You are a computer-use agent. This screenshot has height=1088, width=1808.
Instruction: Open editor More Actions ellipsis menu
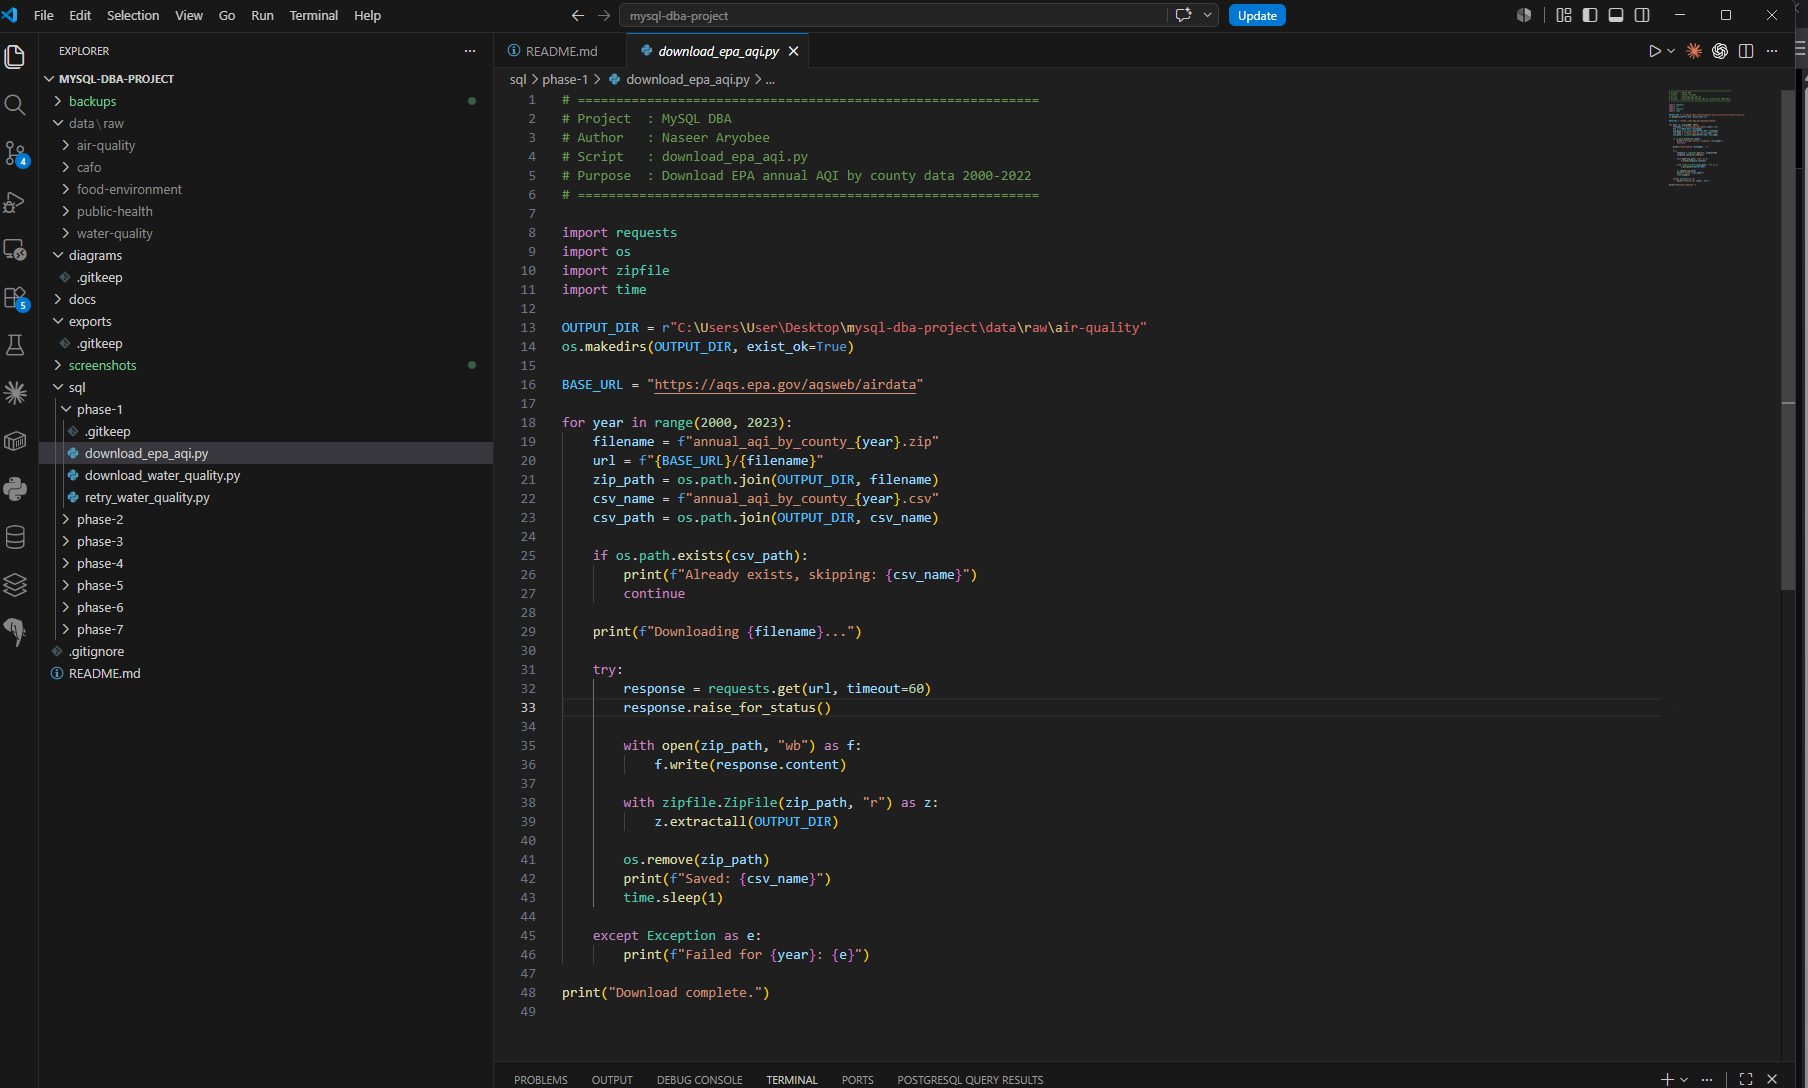pos(1772,51)
